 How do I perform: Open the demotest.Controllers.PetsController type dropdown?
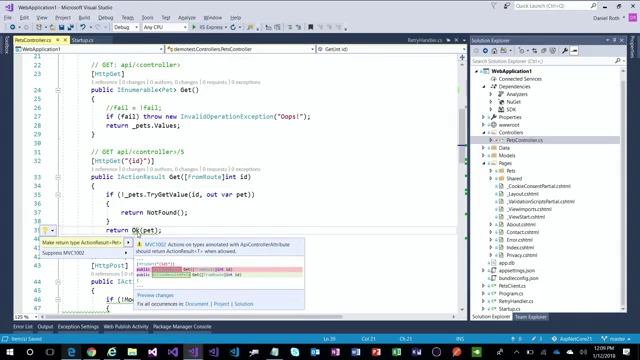pyautogui.click(x=241, y=49)
